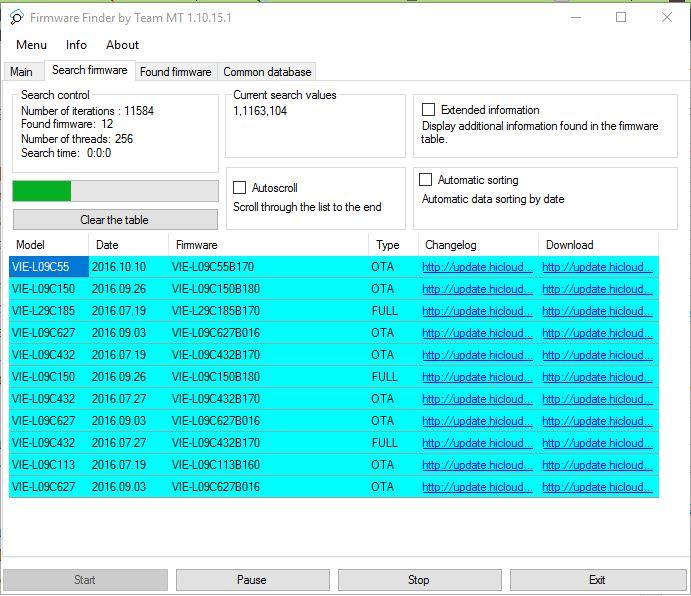Click the Number of iterations : 11584 text

tap(87, 111)
